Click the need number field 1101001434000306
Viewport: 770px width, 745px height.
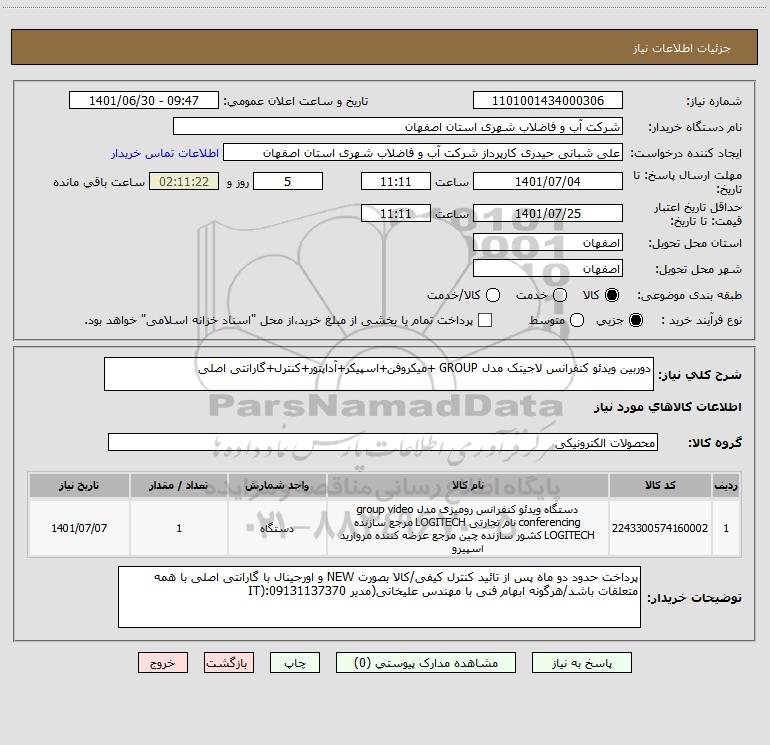548,101
